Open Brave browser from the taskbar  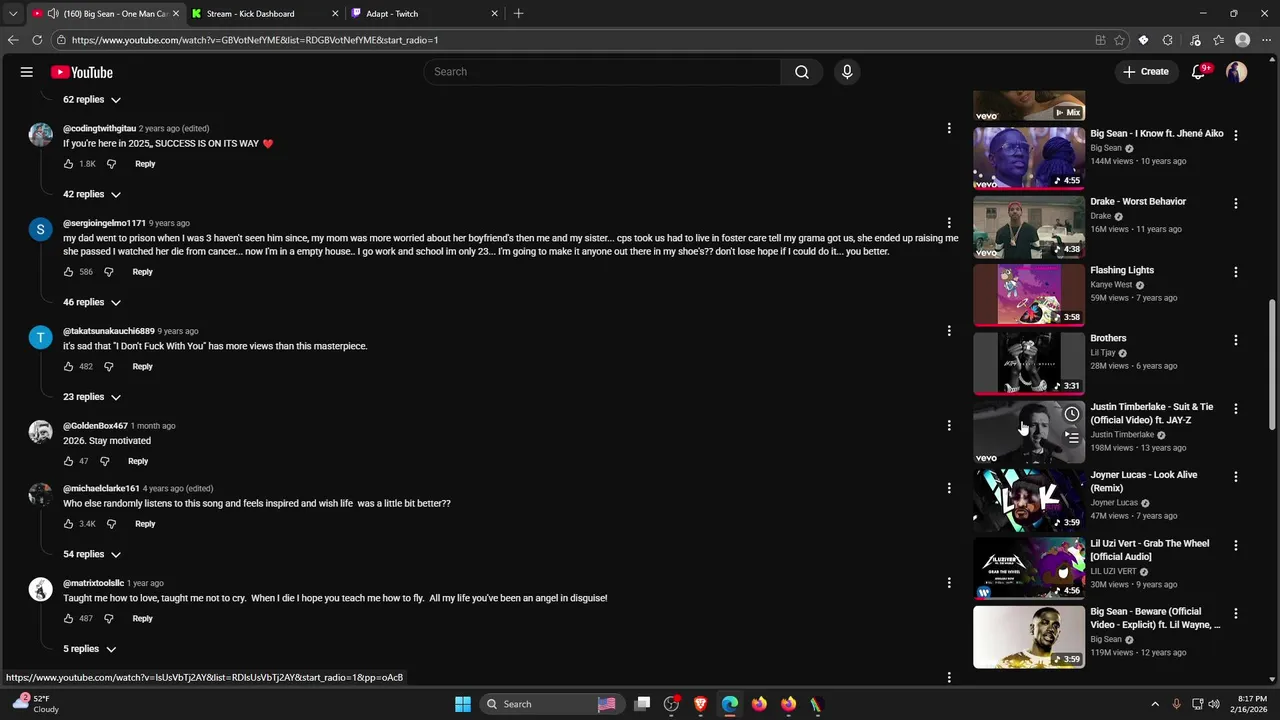click(701, 704)
